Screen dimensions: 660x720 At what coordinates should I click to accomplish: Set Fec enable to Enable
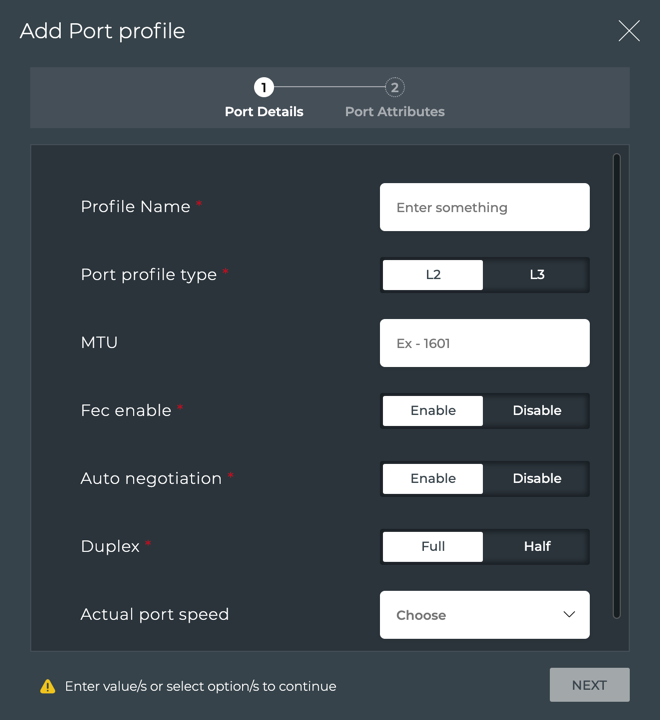click(x=433, y=411)
